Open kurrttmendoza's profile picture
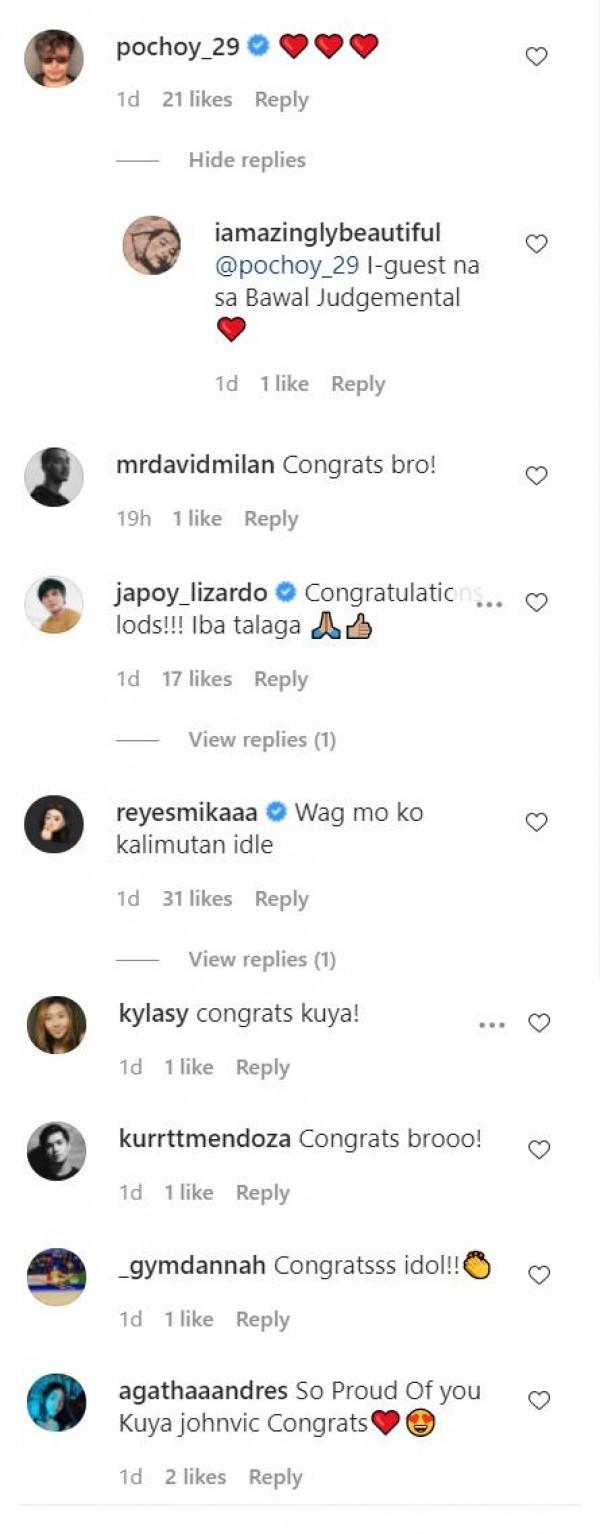The width and height of the screenshot is (600, 1534). click(x=55, y=1151)
